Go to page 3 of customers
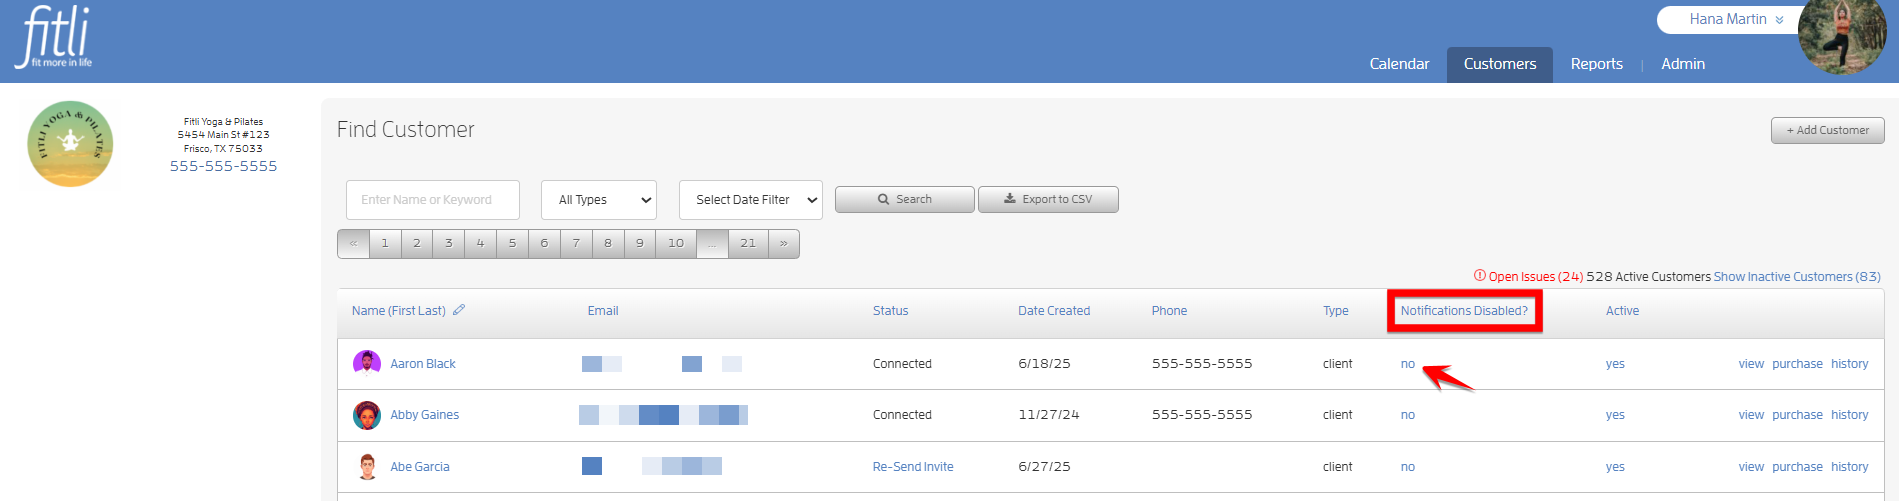Image resolution: width=1899 pixels, height=501 pixels. [x=449, y=243]
